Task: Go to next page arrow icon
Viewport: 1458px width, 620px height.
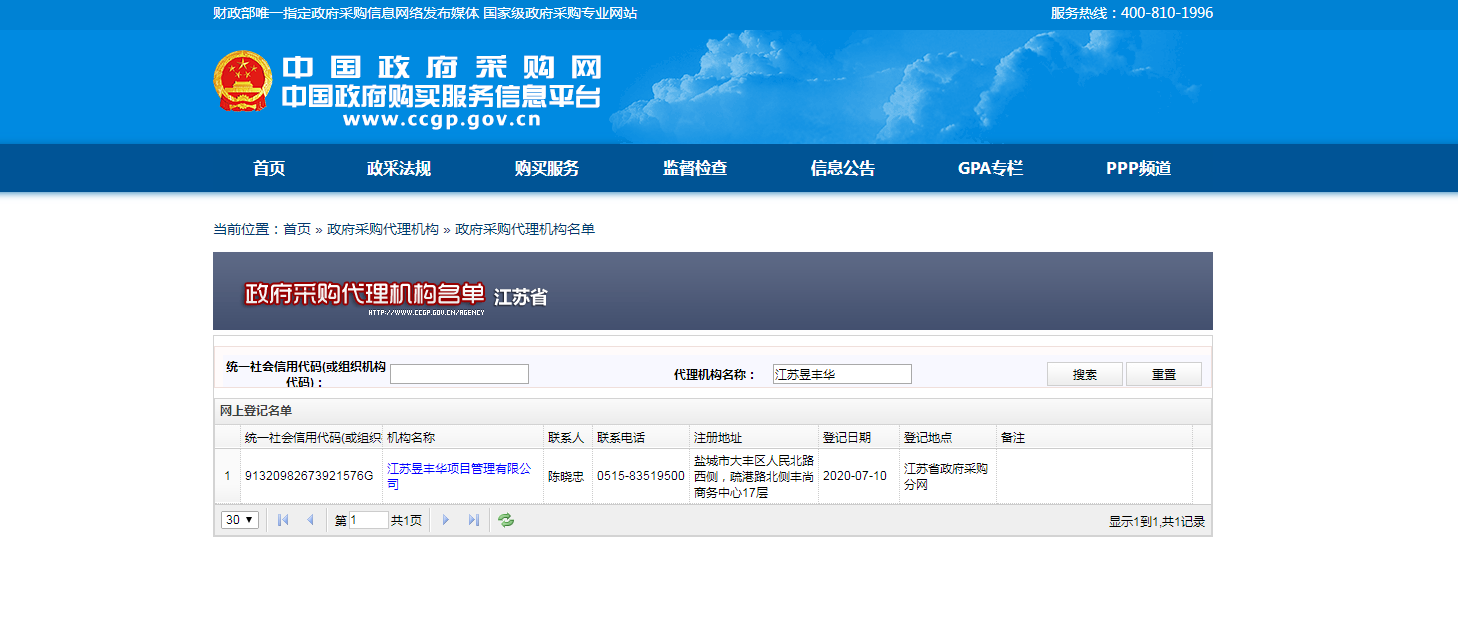Action: (x=446, y=520)
